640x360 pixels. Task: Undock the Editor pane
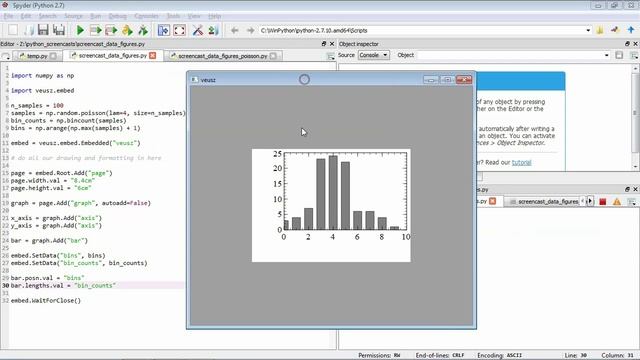point(324,44)
